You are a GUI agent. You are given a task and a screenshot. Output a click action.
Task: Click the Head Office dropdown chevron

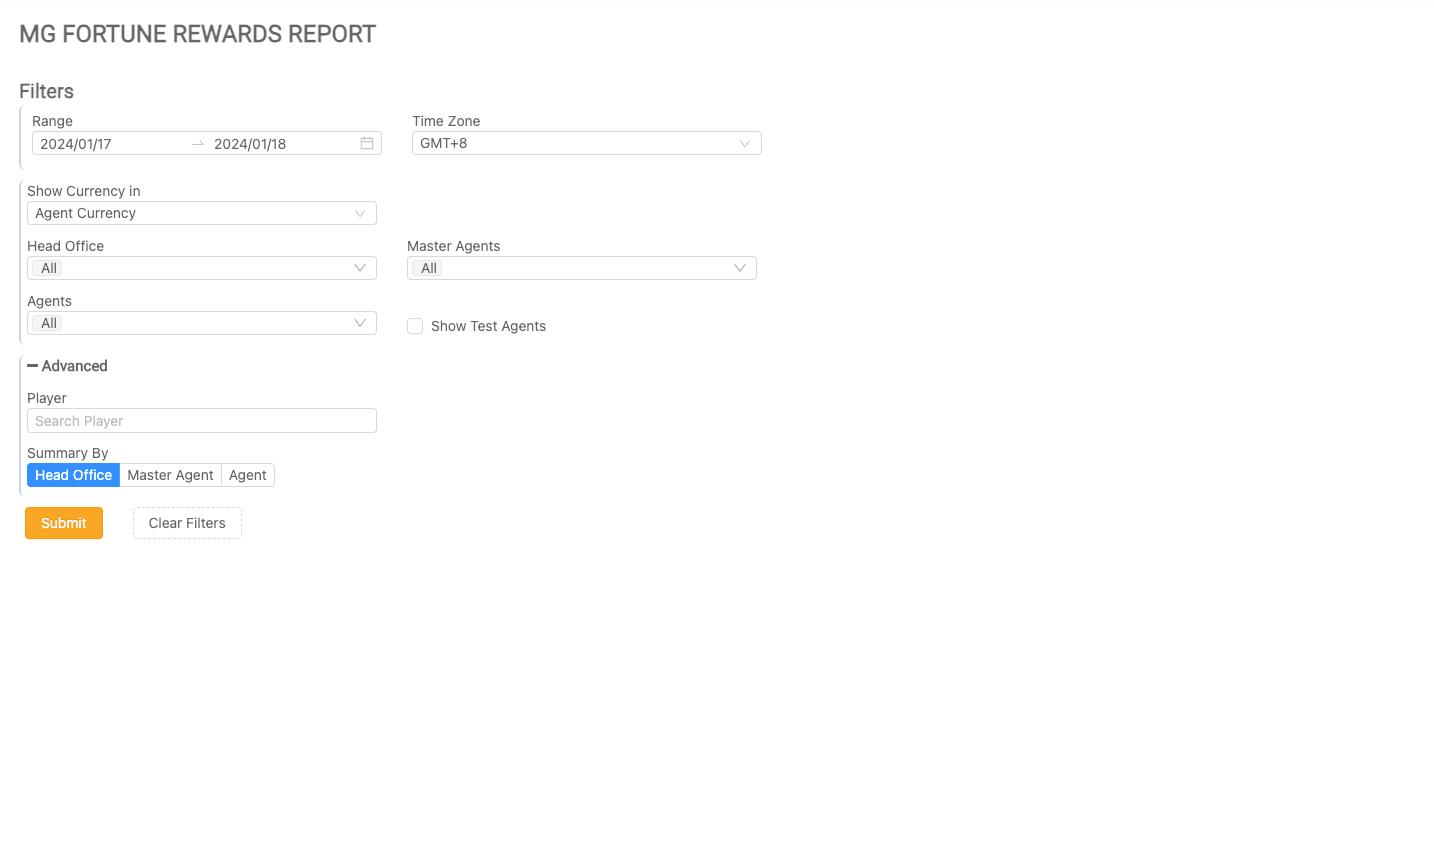[360, 268]
